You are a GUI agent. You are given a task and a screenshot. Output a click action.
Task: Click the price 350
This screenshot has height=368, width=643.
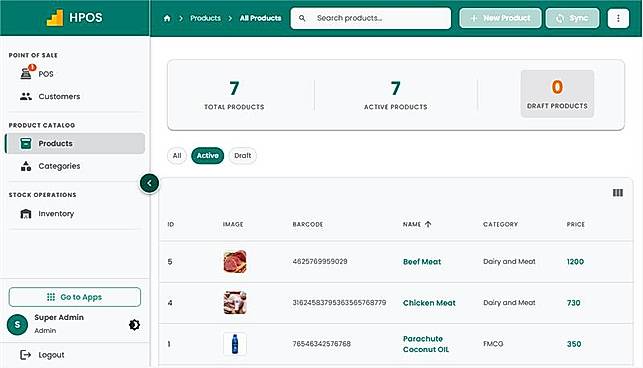tap(574, 344)
